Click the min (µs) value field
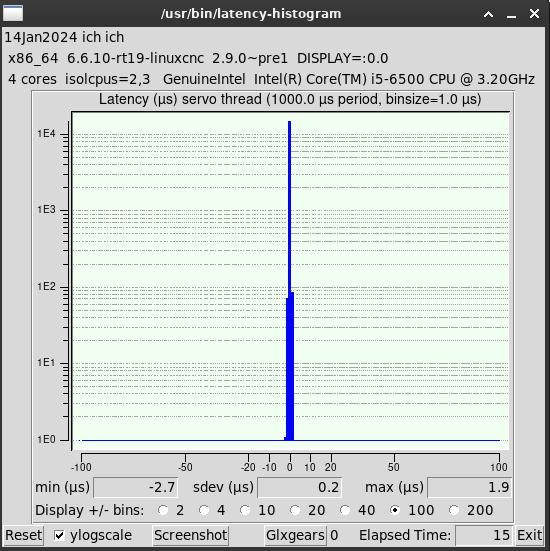The image size is (550, 551). [136, 487]
